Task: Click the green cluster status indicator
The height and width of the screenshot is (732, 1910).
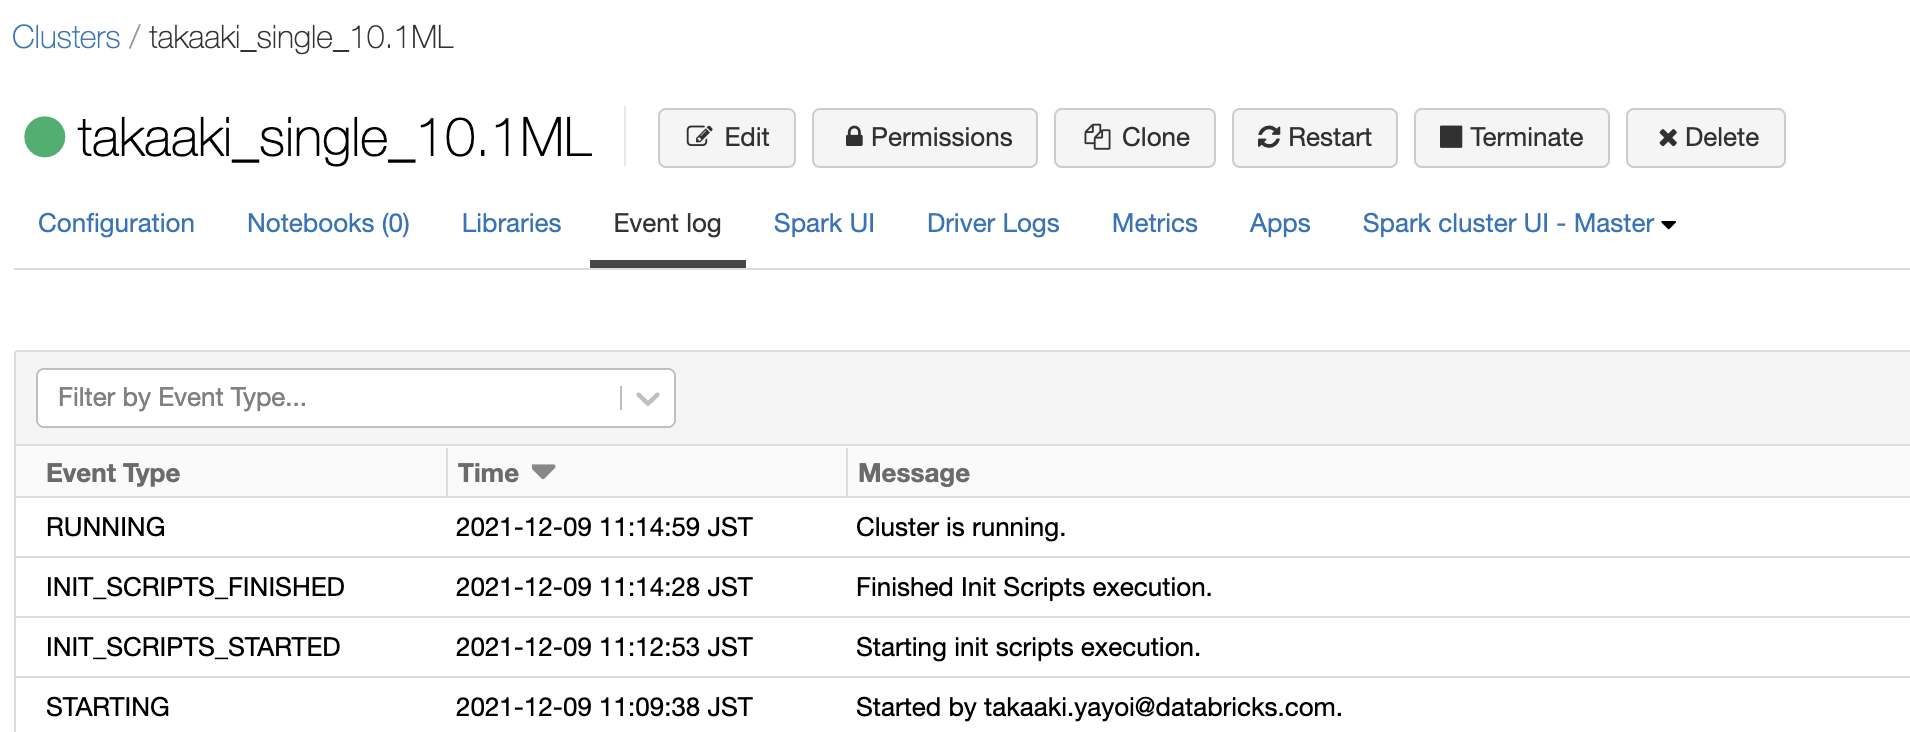Action: point(45,137)
